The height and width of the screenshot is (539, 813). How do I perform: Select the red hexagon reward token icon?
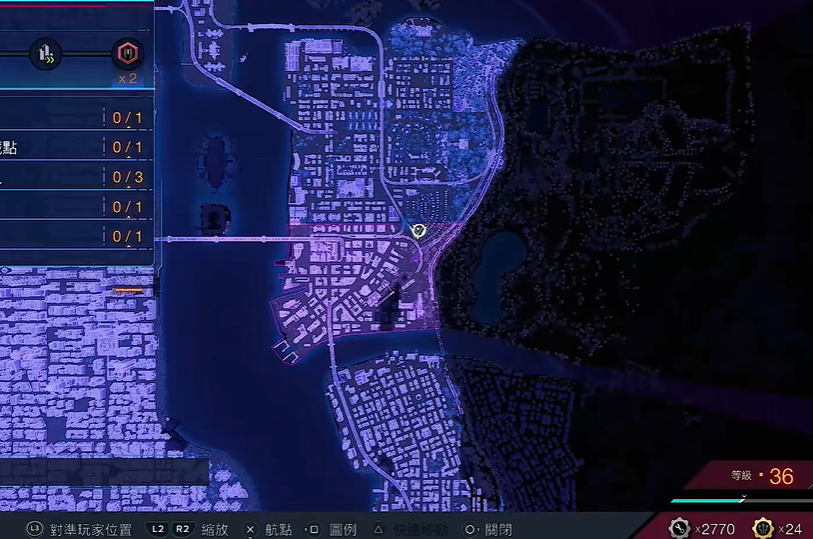tap(128, 53)
